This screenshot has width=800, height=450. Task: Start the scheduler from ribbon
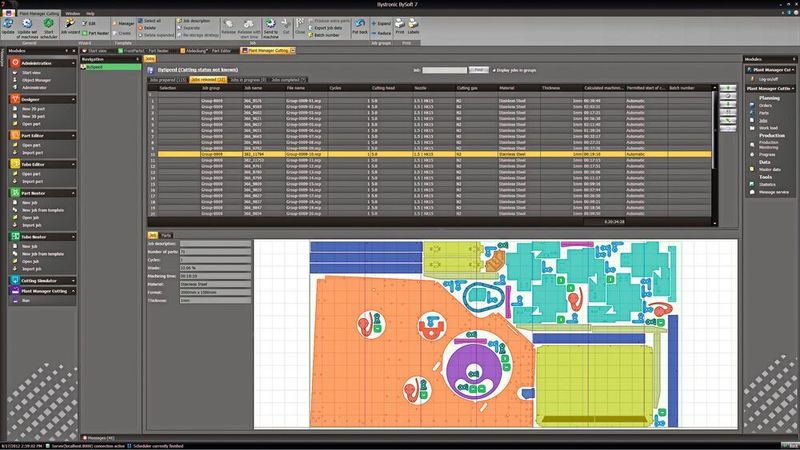point(48,28)
